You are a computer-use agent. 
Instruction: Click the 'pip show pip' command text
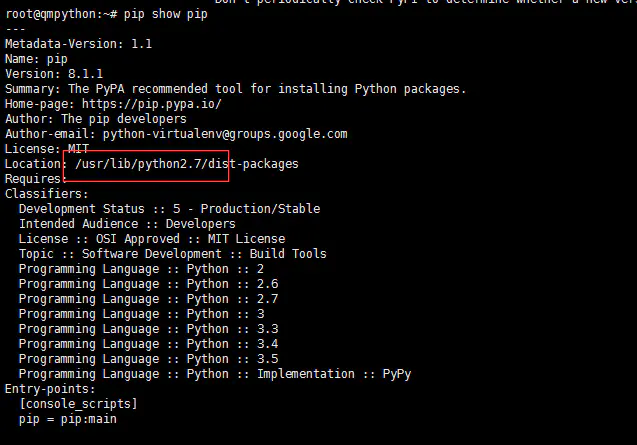(166, 14)
